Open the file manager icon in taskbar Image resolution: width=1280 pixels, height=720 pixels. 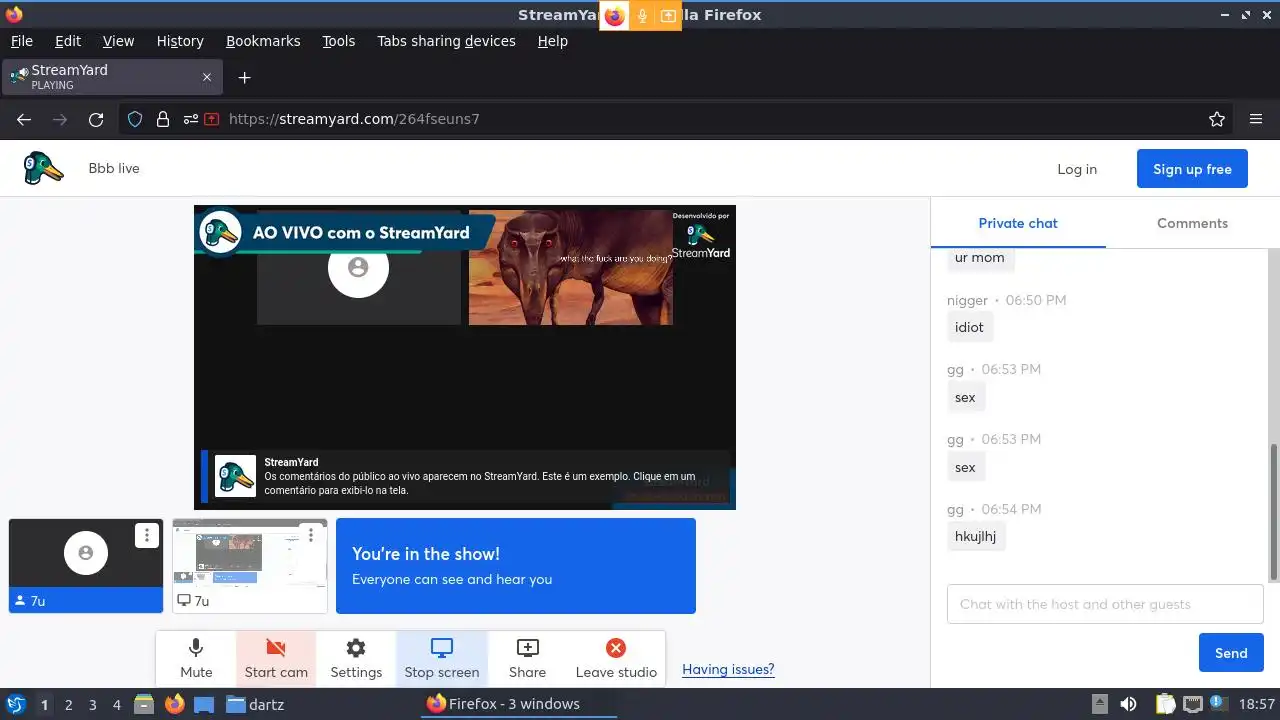(x=143, y=704)
